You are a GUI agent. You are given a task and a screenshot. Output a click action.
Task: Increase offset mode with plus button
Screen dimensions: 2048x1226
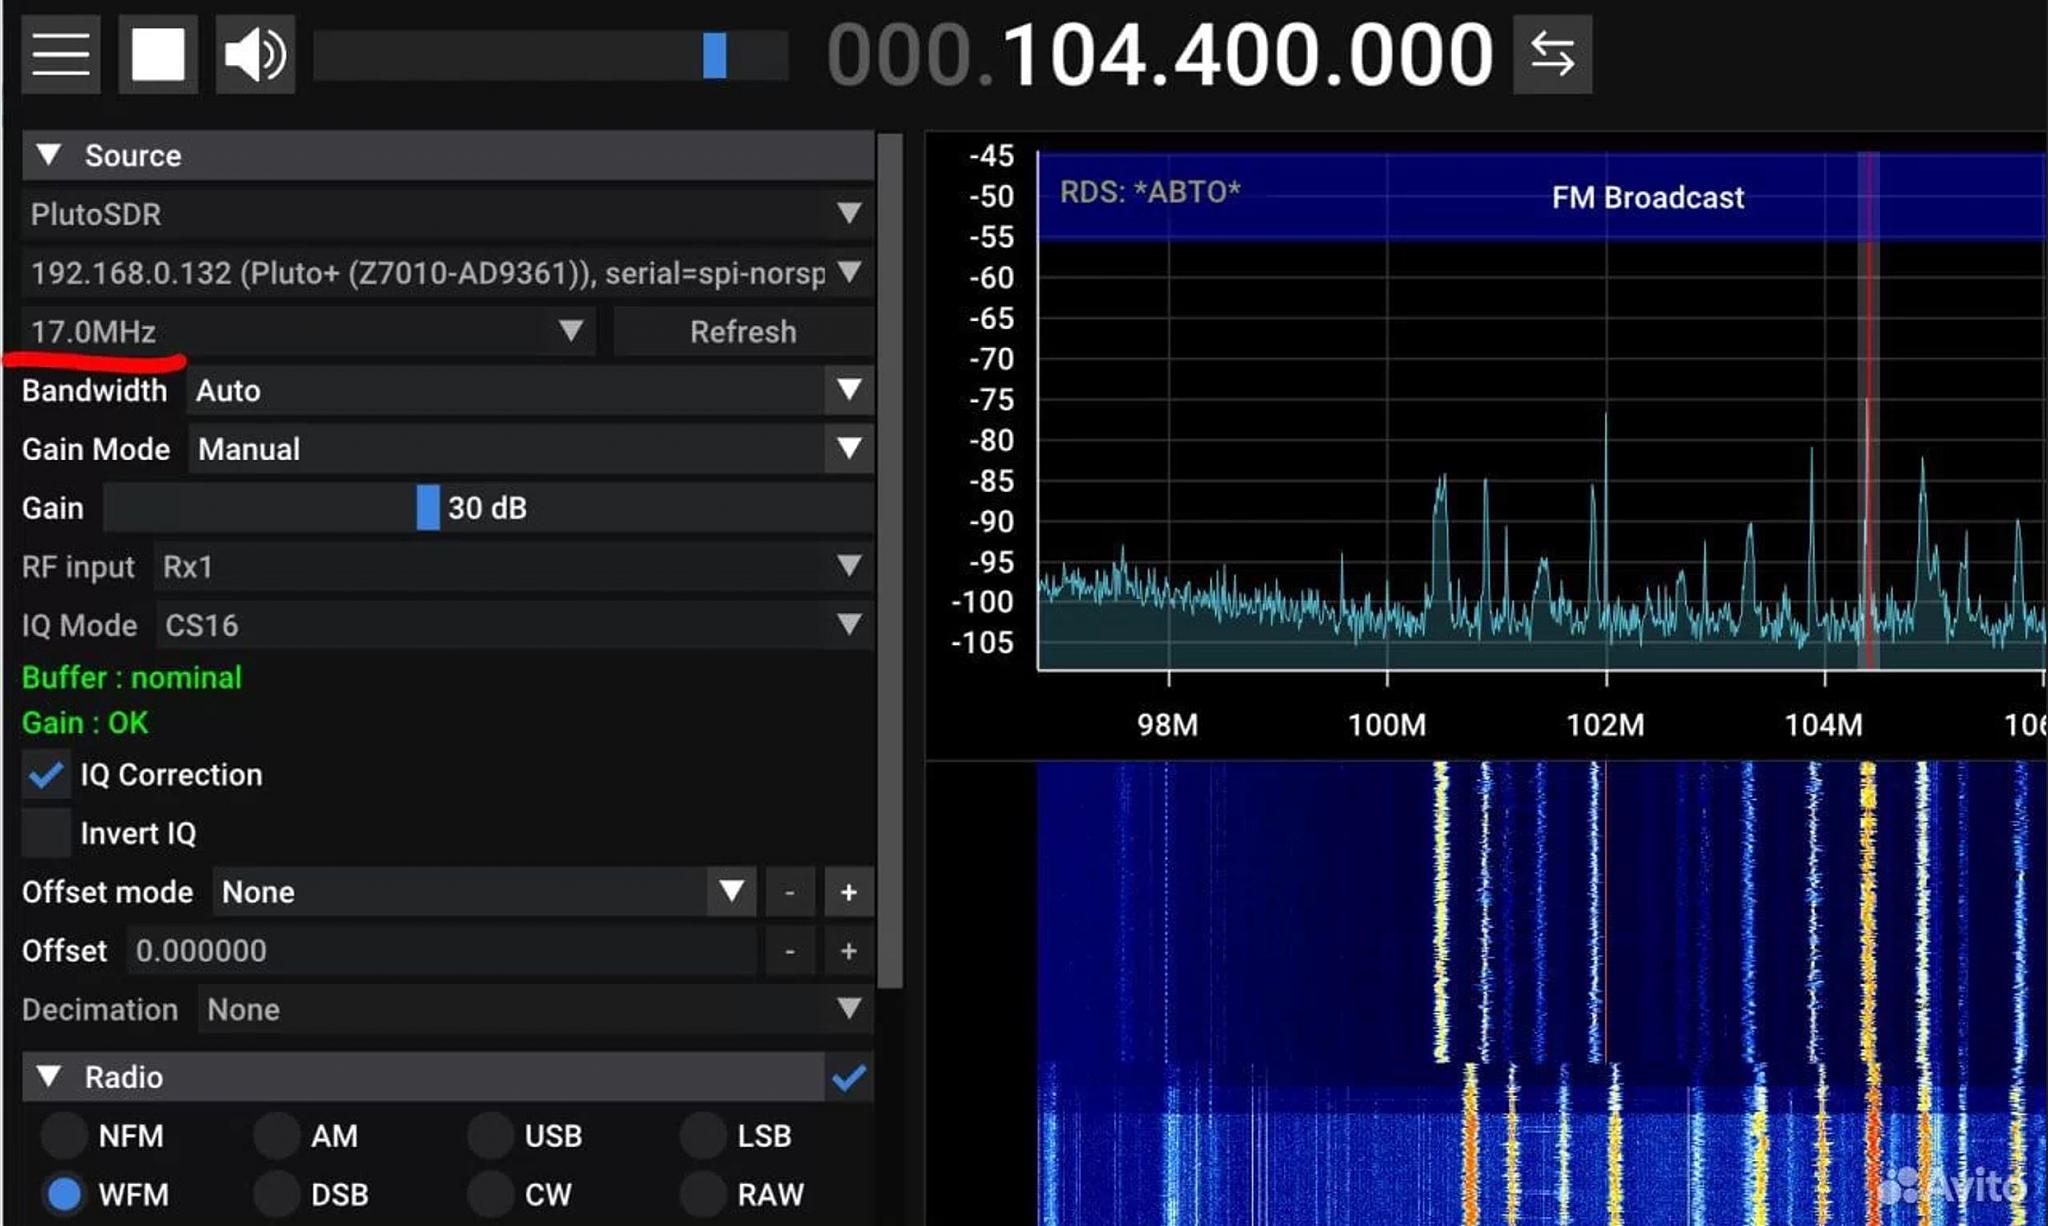coord(848,892)
